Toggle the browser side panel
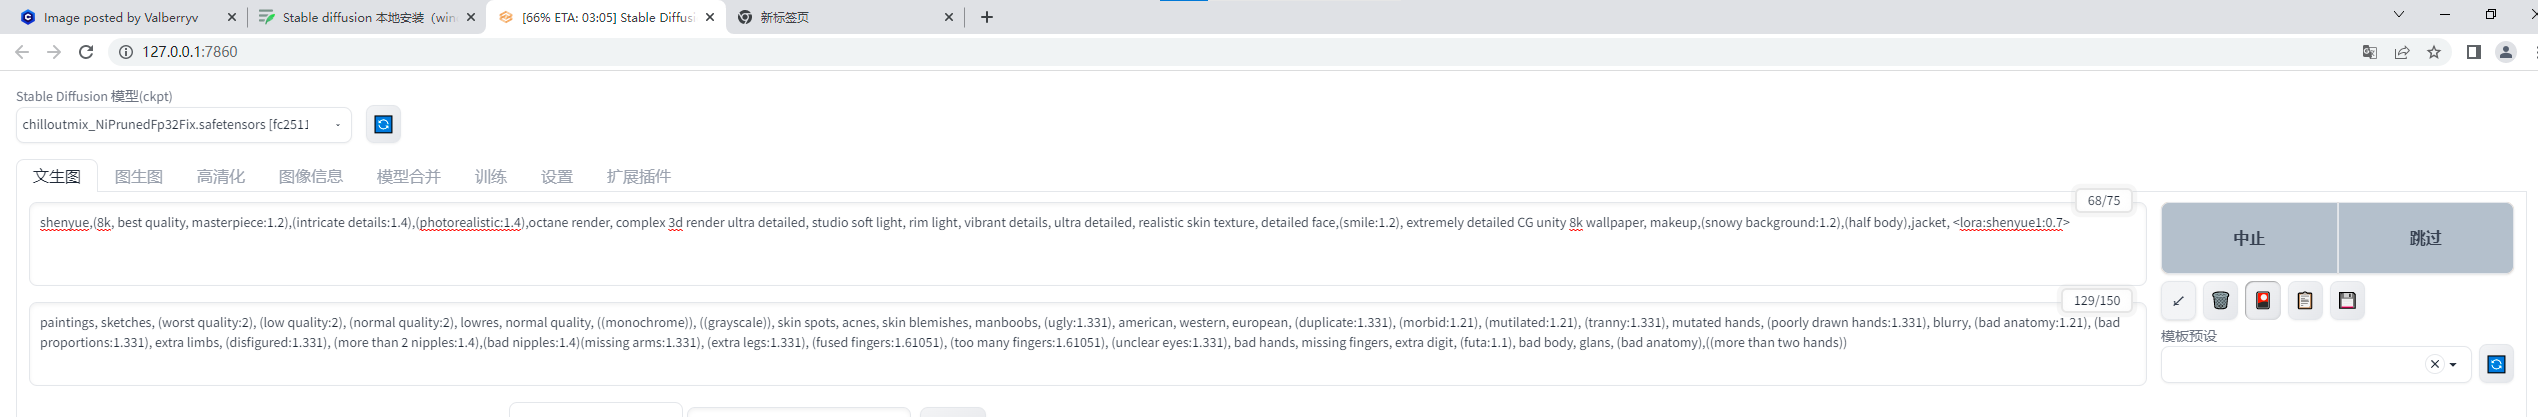The image size is (2538, 417). [x=2473, y=52]
